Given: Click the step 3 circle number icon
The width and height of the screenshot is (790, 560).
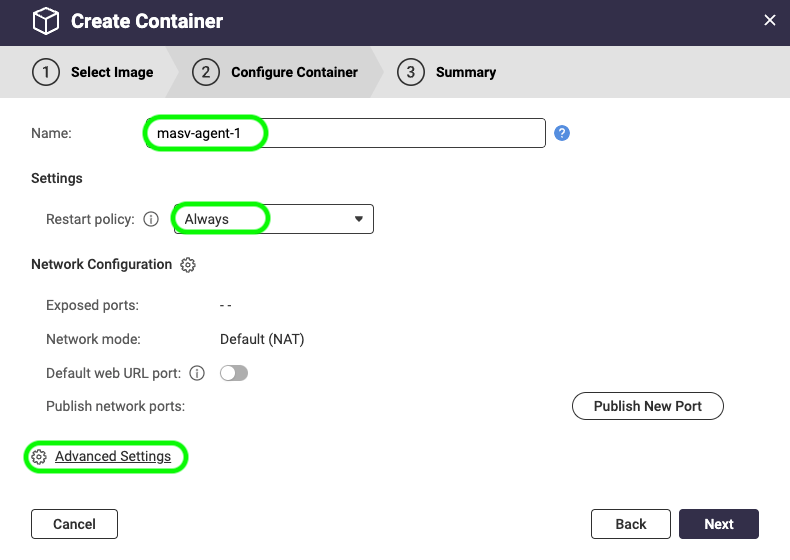Looking at the screenshot, I should [411, 72].
